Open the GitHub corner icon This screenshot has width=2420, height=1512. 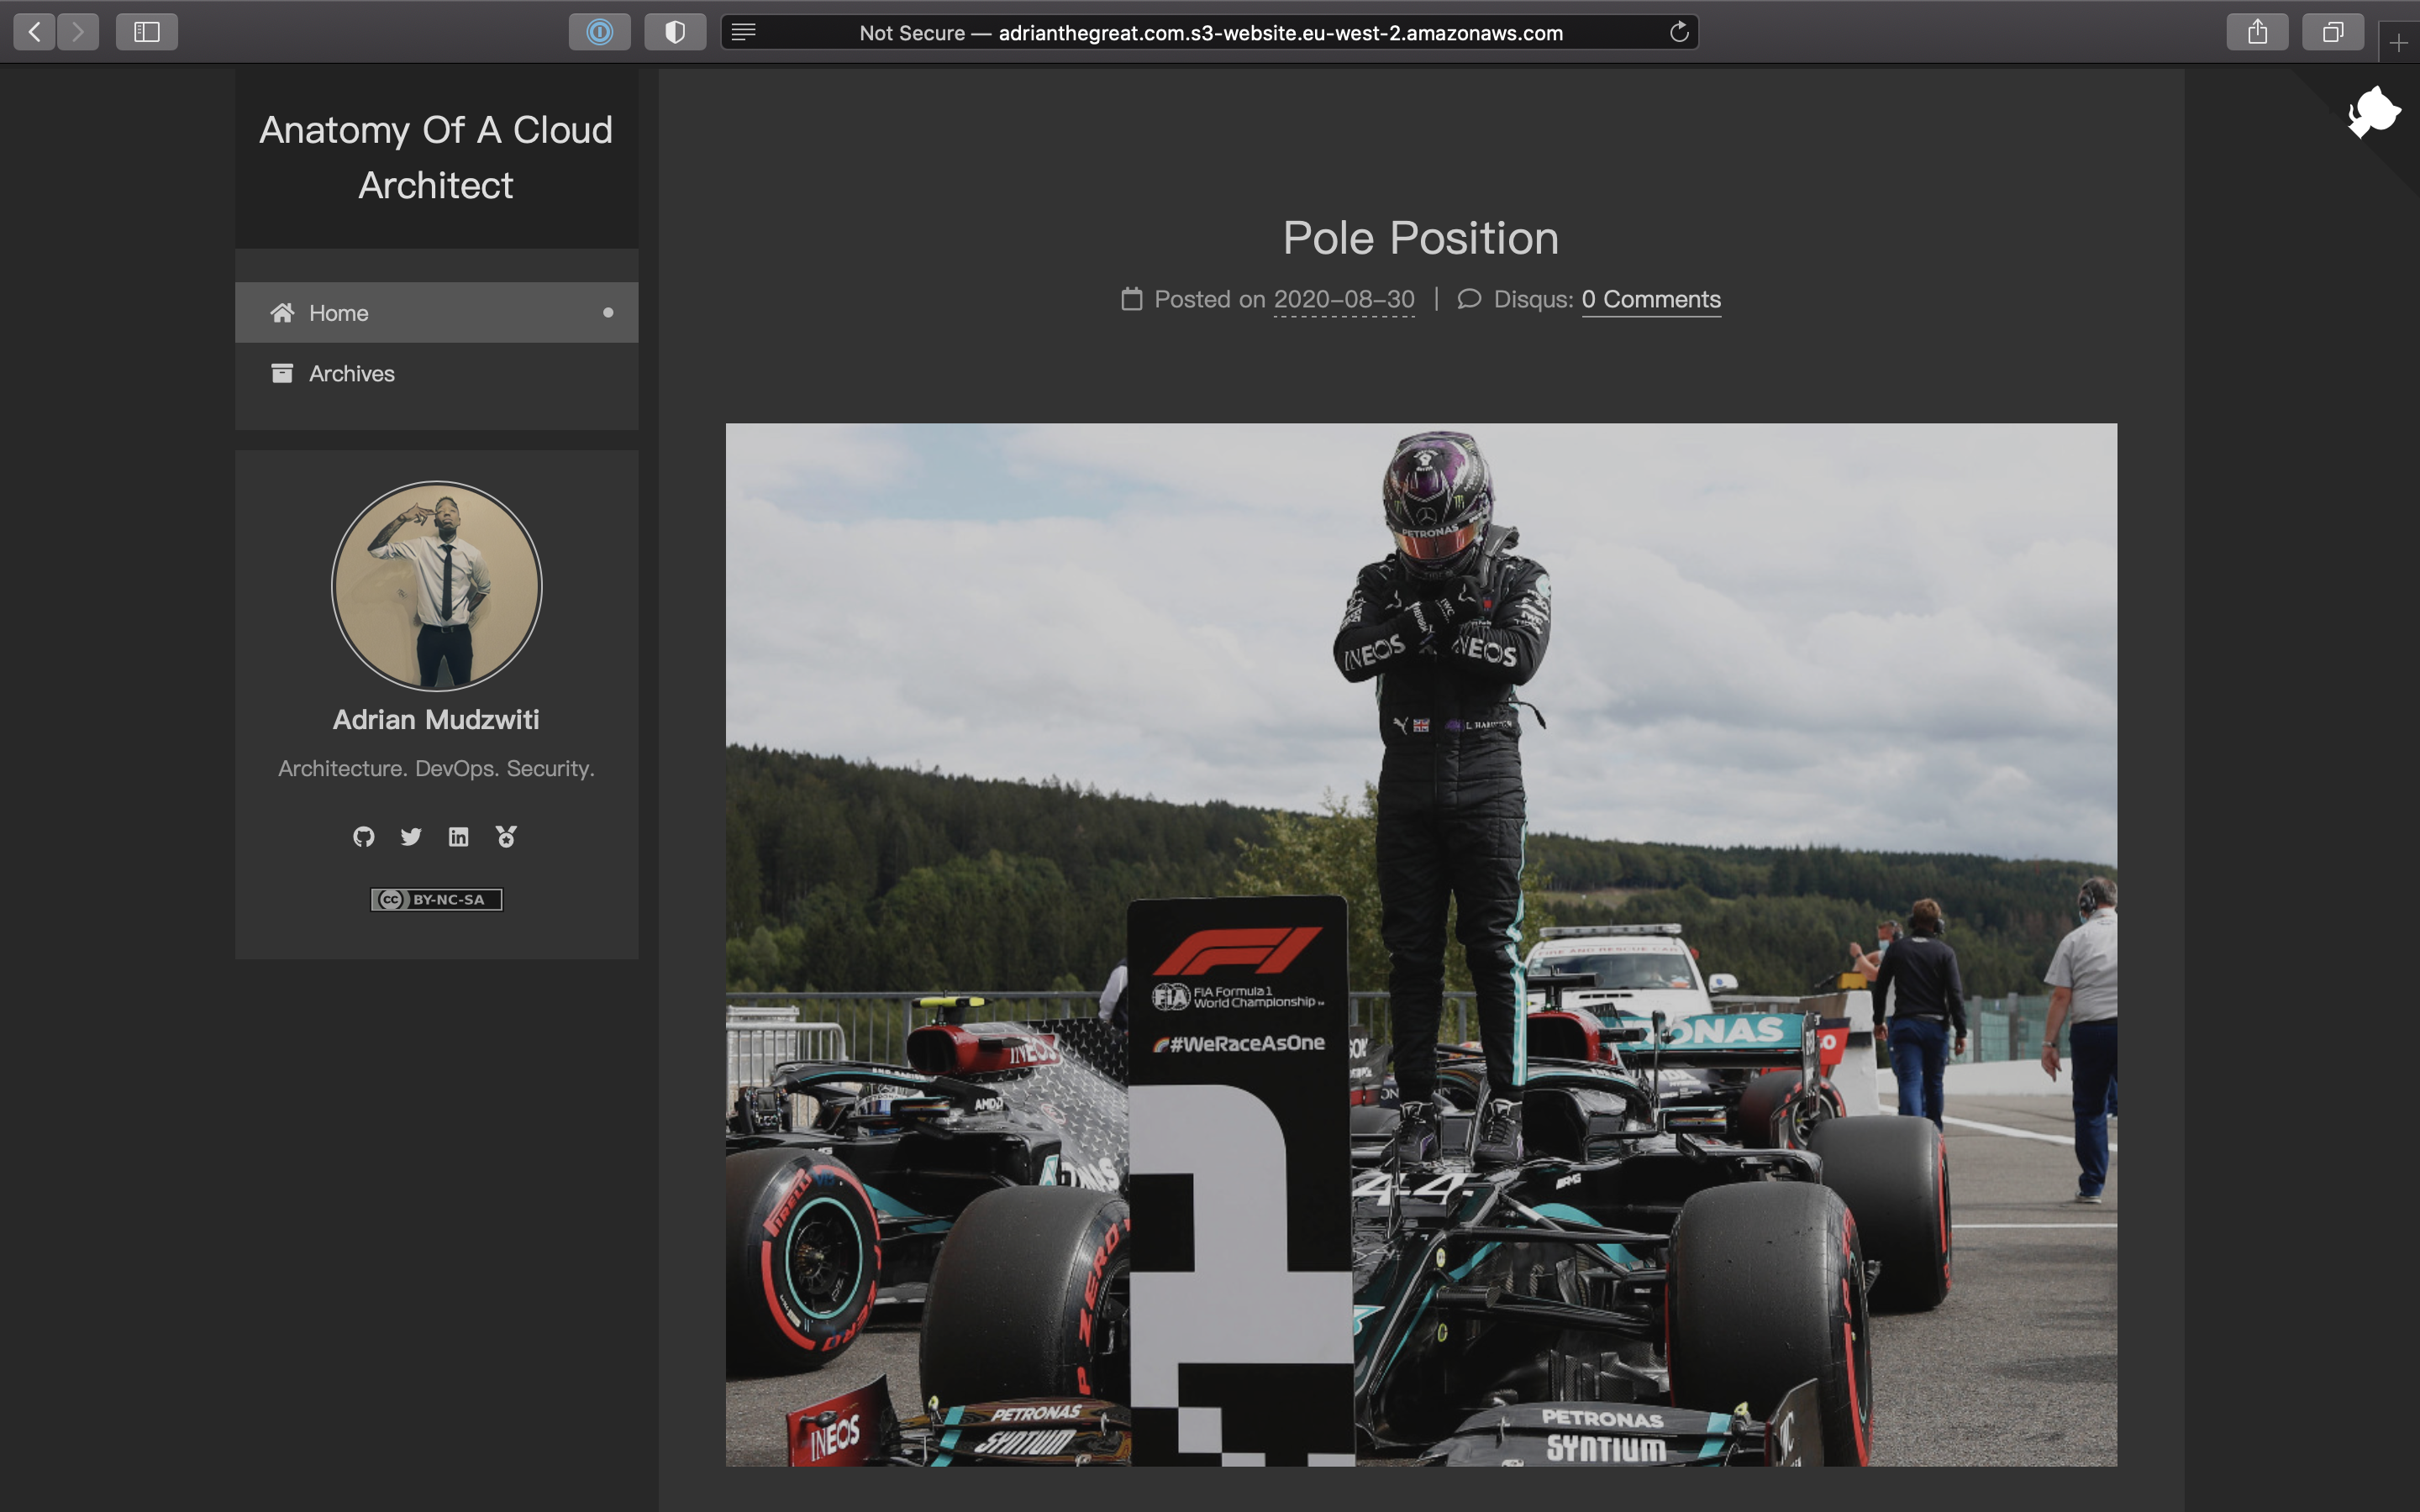point(2373,111)
